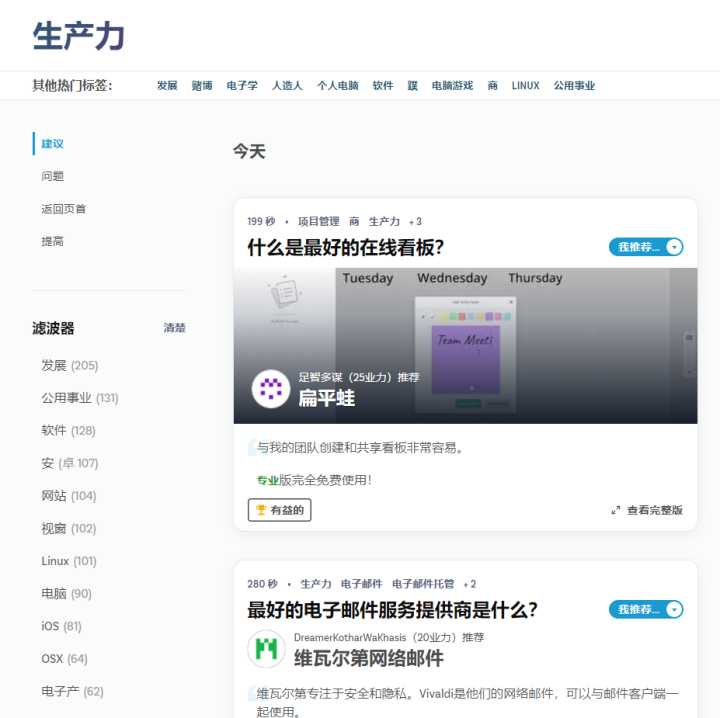The image size is (720, 718).
Task: Click the 生产力 page heading
Action: (x=79, y=36)
